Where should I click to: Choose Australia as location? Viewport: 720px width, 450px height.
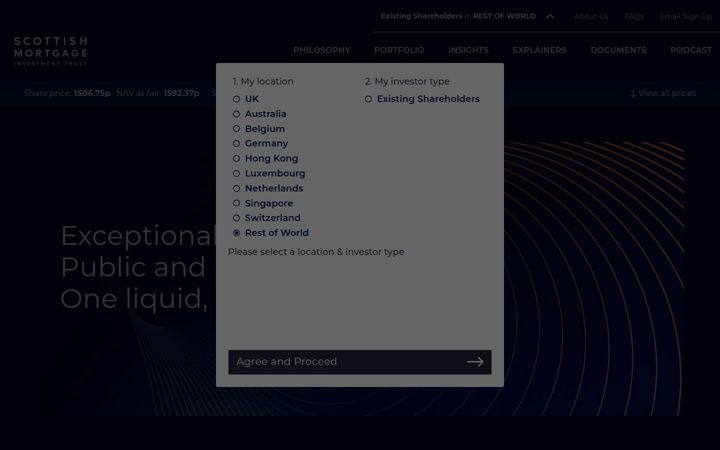pyautogui.click(x=236, y=114)
